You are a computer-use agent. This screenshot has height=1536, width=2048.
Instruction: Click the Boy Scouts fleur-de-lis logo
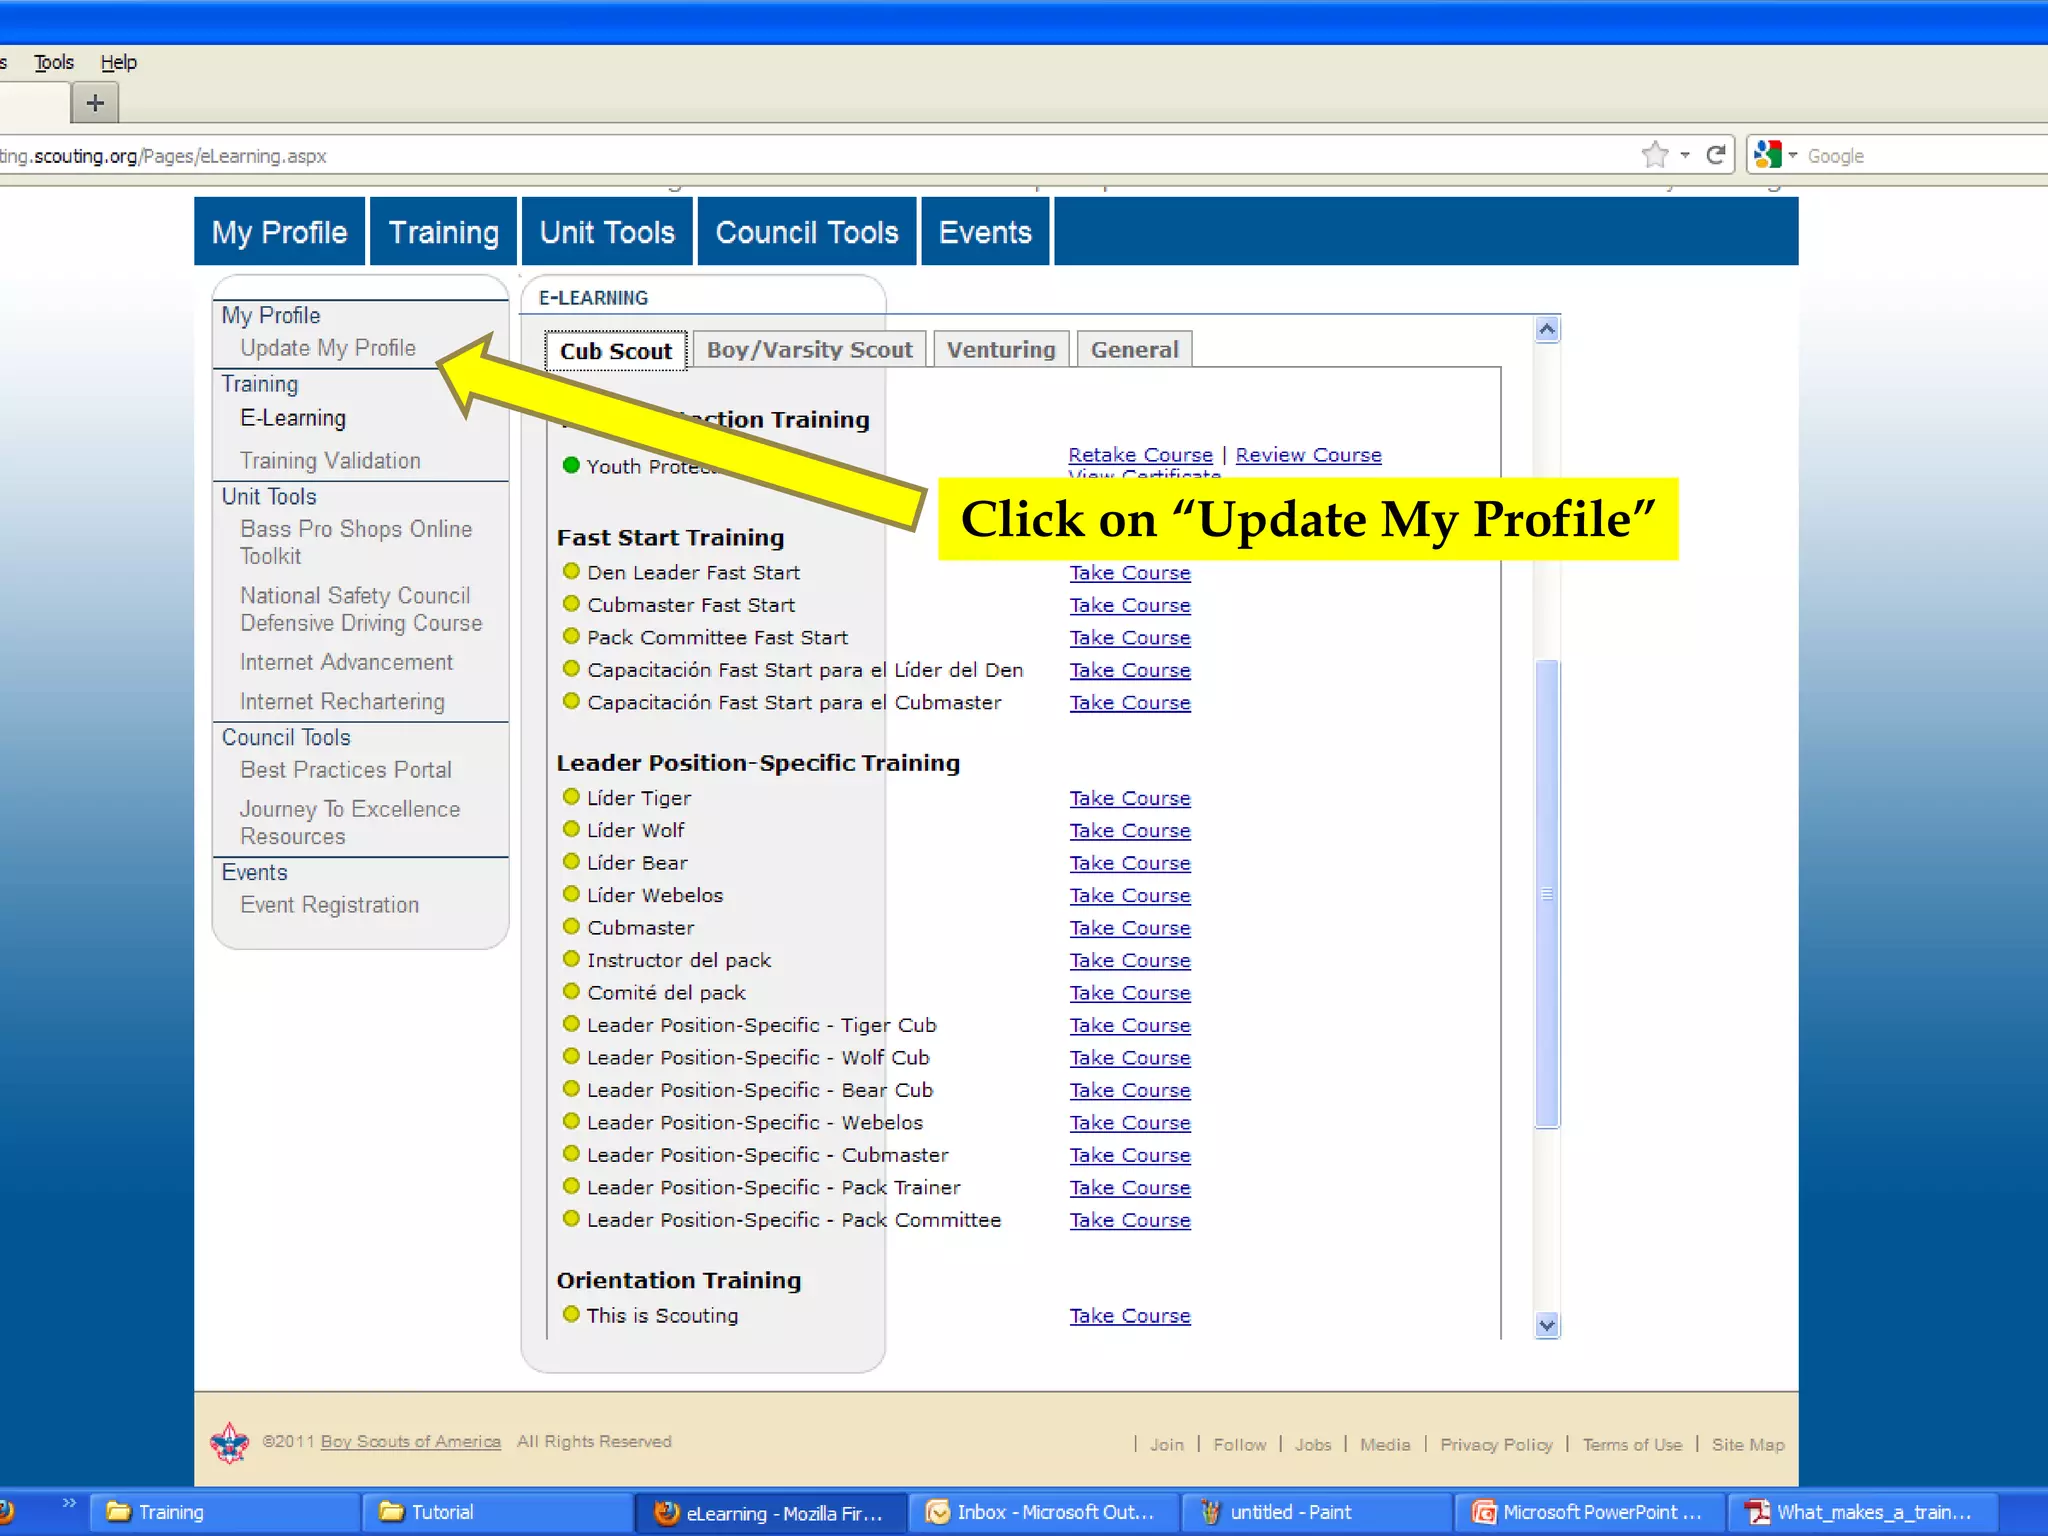tap(229, 1443)
